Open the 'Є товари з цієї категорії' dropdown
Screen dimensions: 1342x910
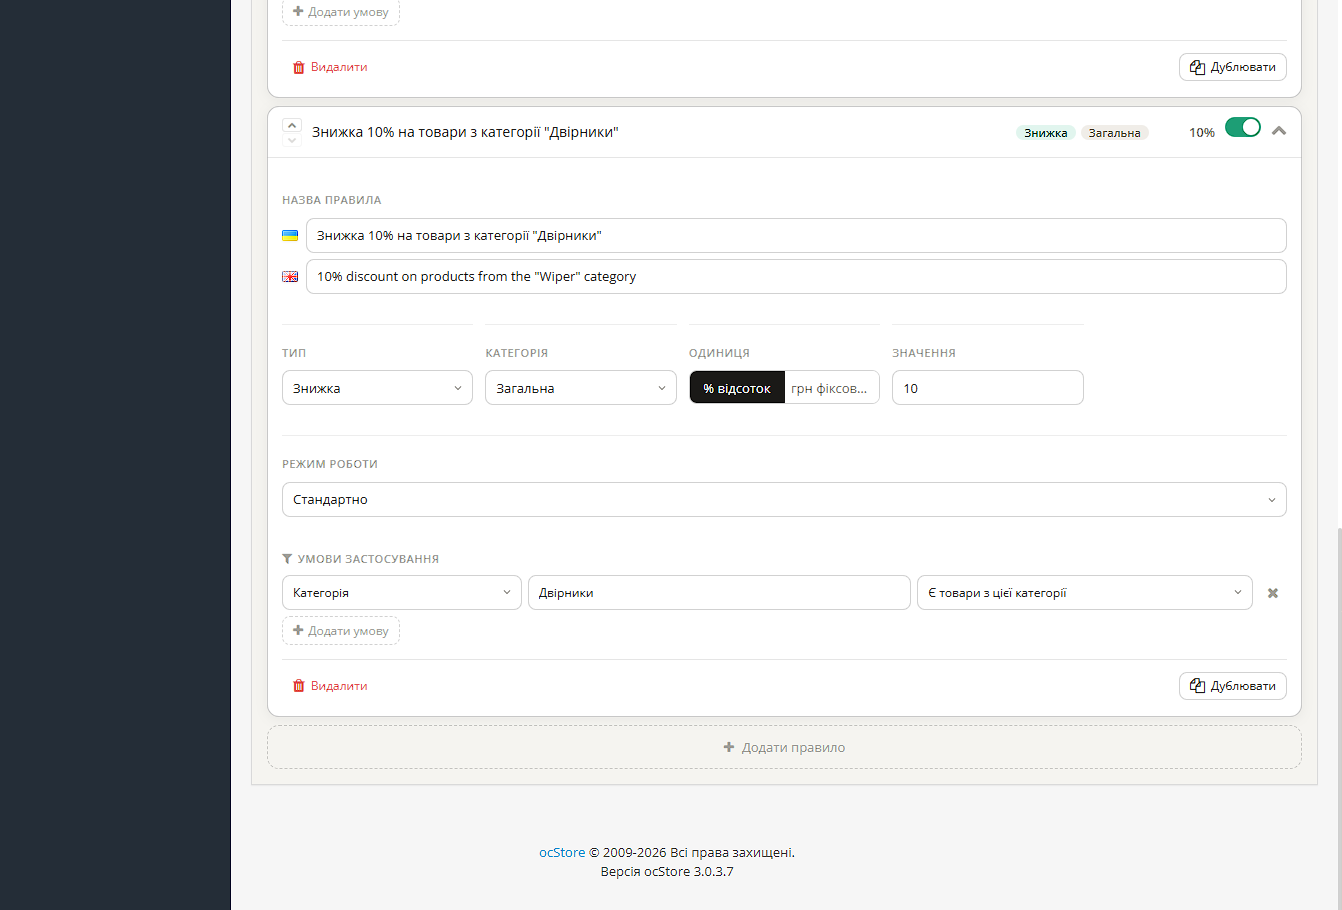point(1085,593)
